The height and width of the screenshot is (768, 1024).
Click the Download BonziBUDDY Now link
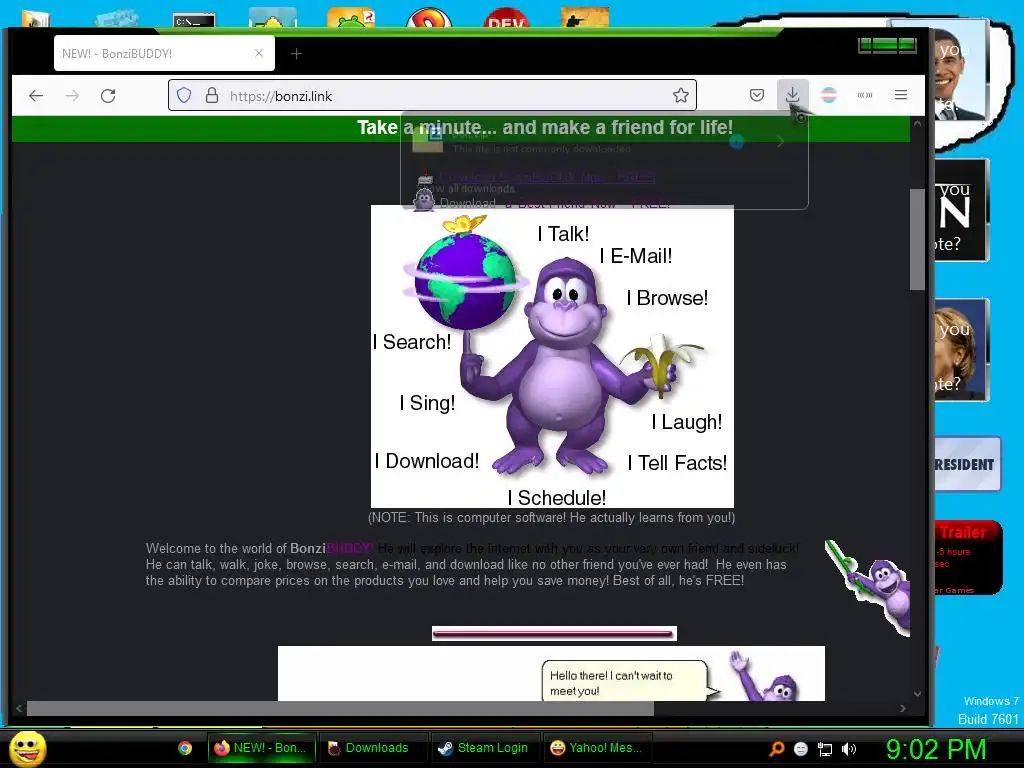coord(547,177)
